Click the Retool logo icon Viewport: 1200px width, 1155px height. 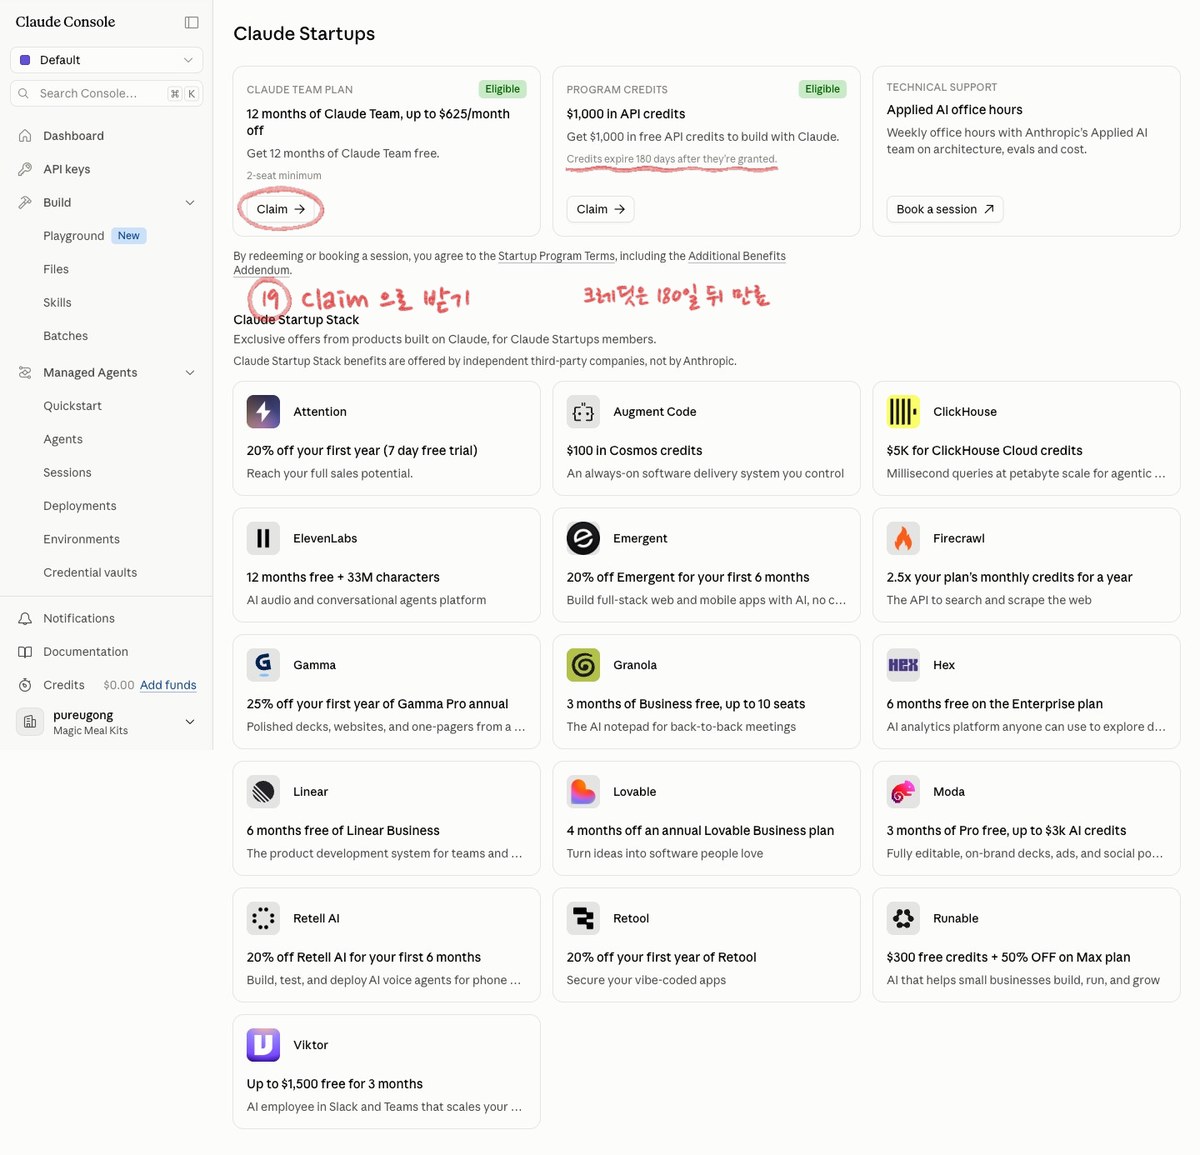click(583, 918)
